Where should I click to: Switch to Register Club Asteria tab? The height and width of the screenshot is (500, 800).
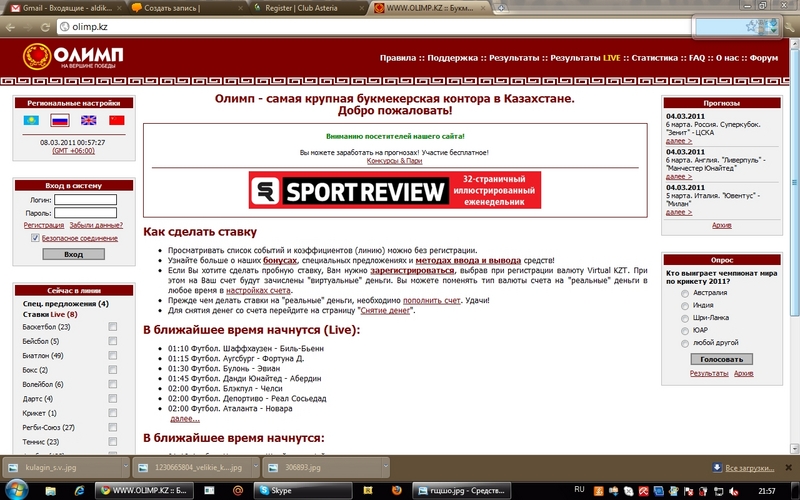click(308, 8)
